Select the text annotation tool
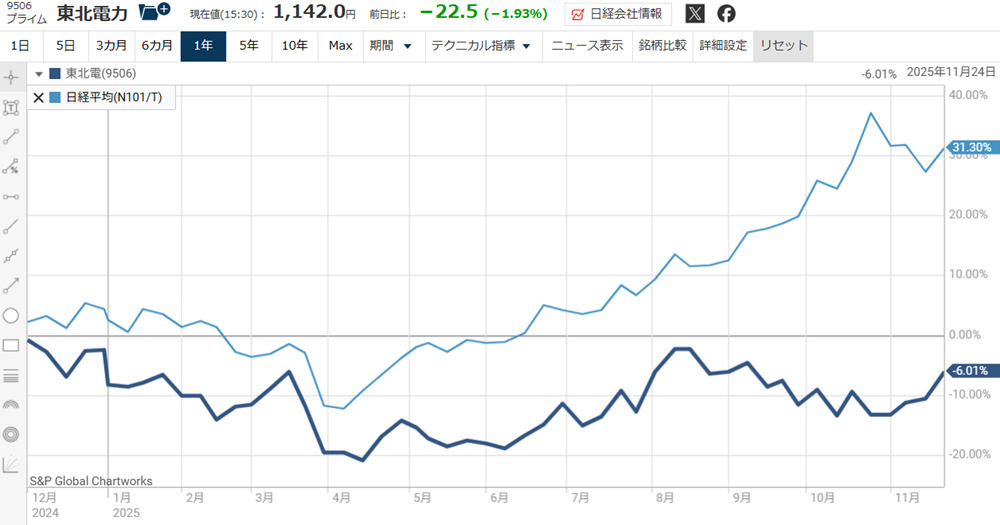Image resolution: width=1000 pixels, height=525 pixels. 12,107
